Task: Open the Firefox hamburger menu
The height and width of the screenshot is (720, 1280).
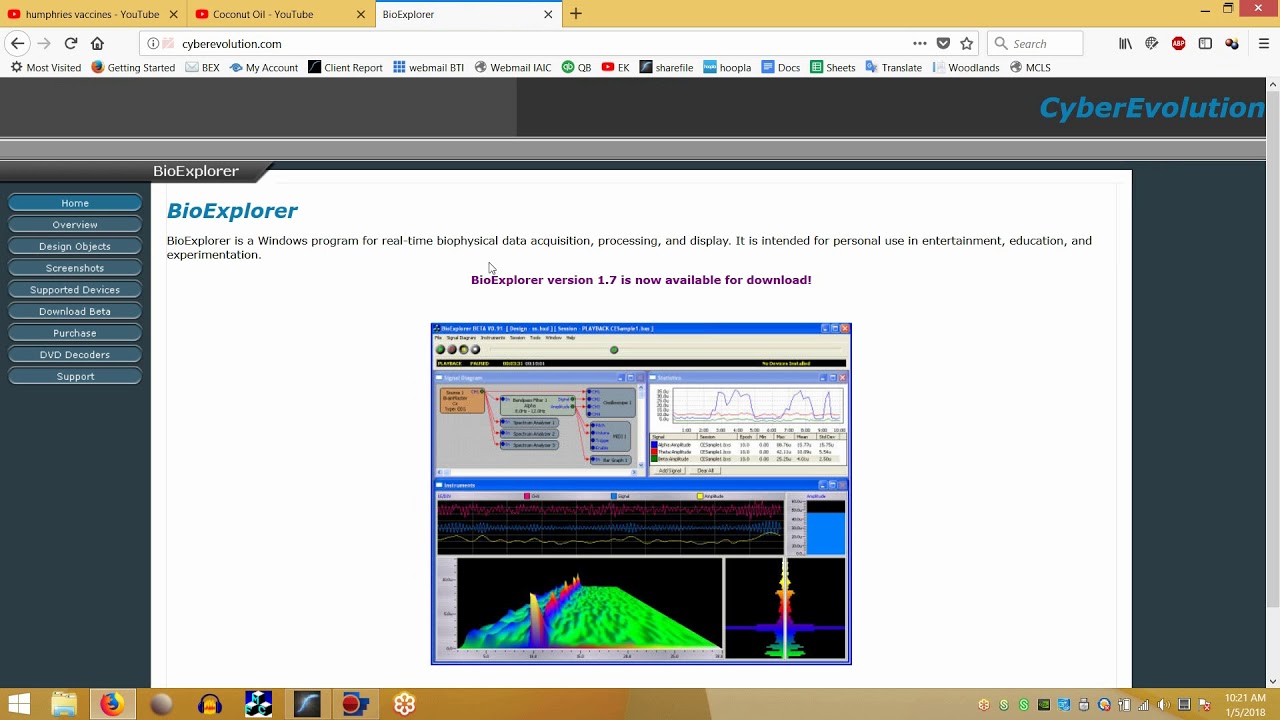Action: (1264, 44)
